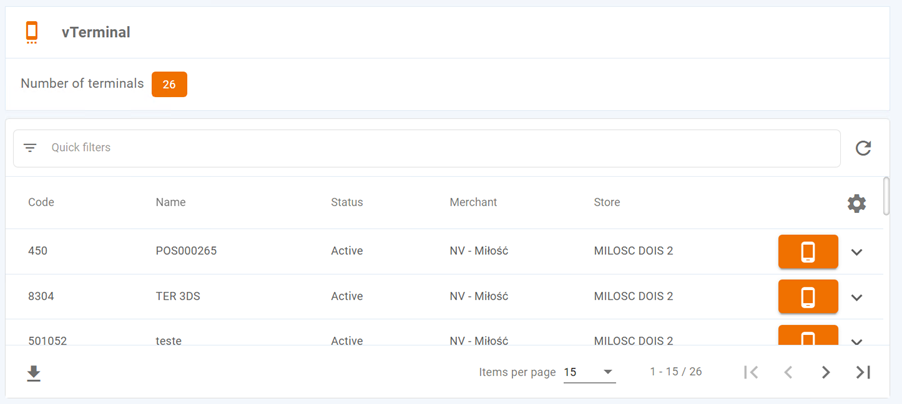This screenshot has height=404, width=902.
Task: Click the orange 26 terminals count badge
Action: pyautogui.click(x=169, y=84)
